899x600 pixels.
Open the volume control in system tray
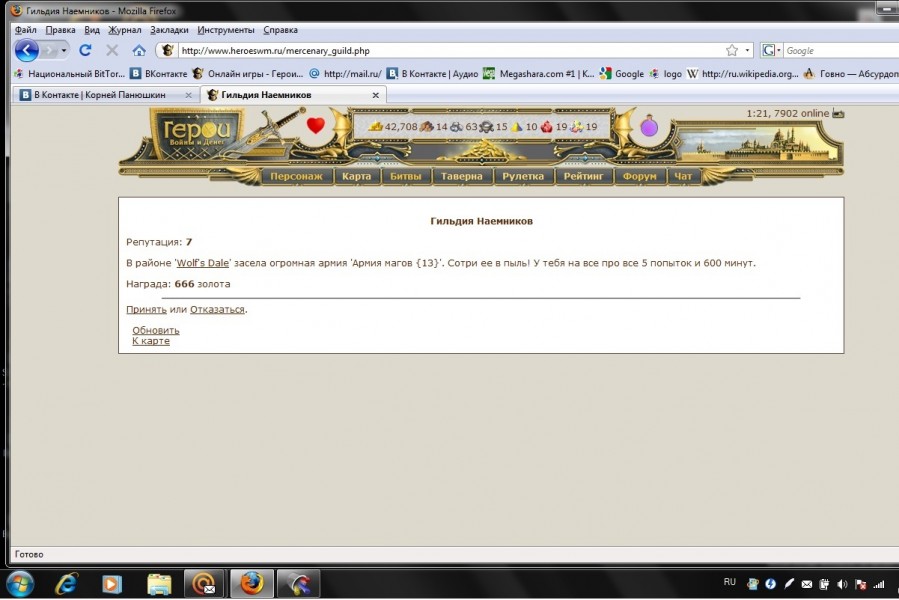[x=842, y=585]
